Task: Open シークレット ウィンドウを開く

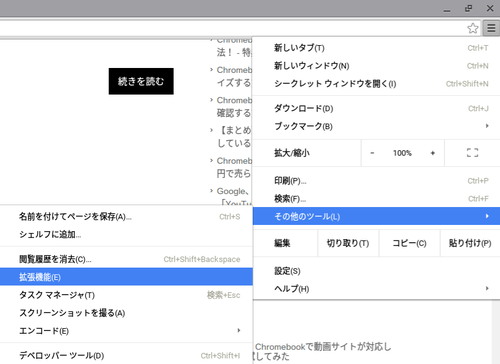Action: point(376,84)
